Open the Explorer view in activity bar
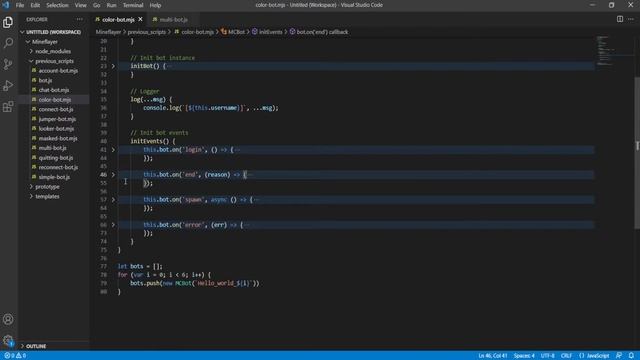Image resolution: width=640 pixels, height=360 pixels. [x=8, y=22]
